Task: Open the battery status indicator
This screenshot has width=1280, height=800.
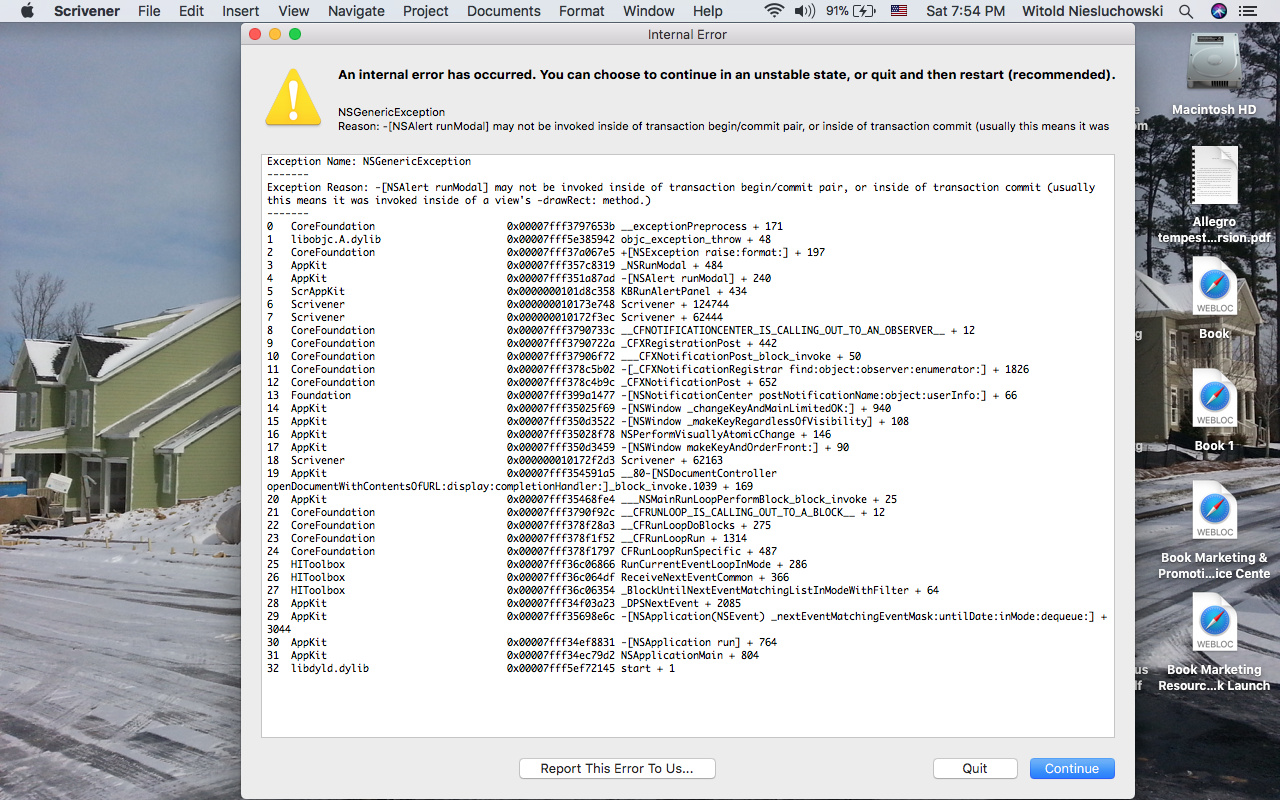Action: click(852, 11)
